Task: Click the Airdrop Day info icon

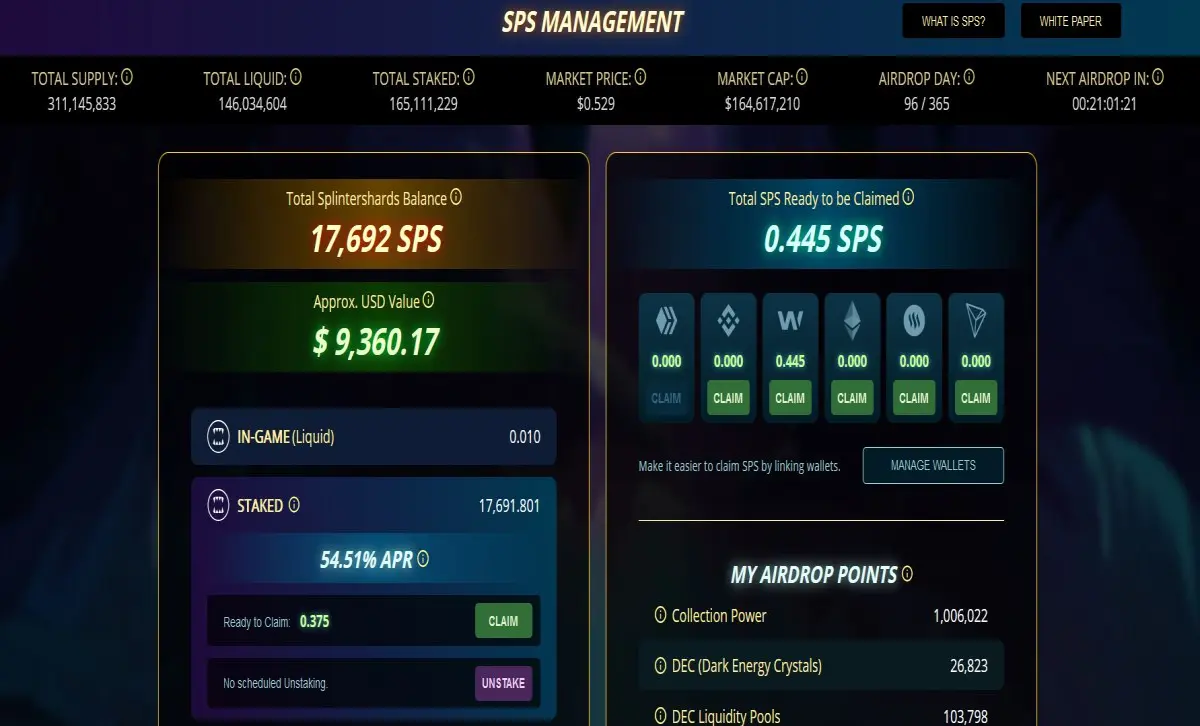Action: (x=969, y=77)
